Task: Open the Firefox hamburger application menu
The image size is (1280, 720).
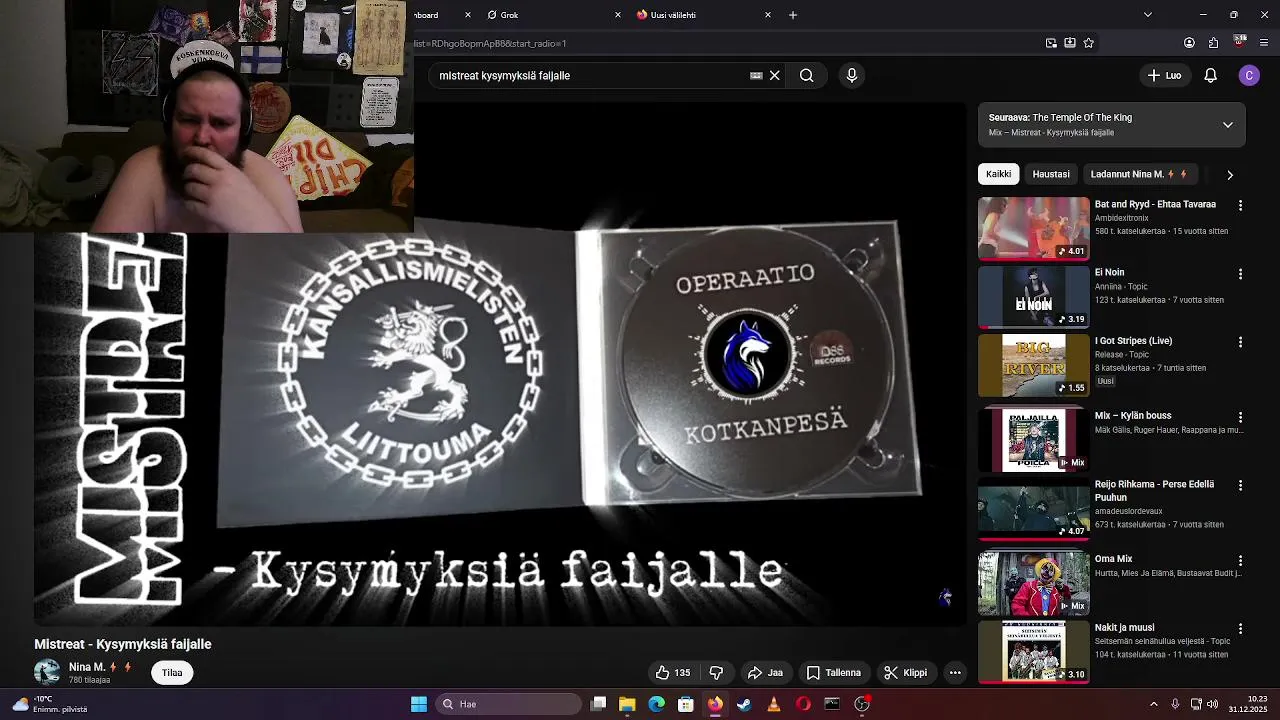Action: pyautogui.click(x=1264, y=43)
